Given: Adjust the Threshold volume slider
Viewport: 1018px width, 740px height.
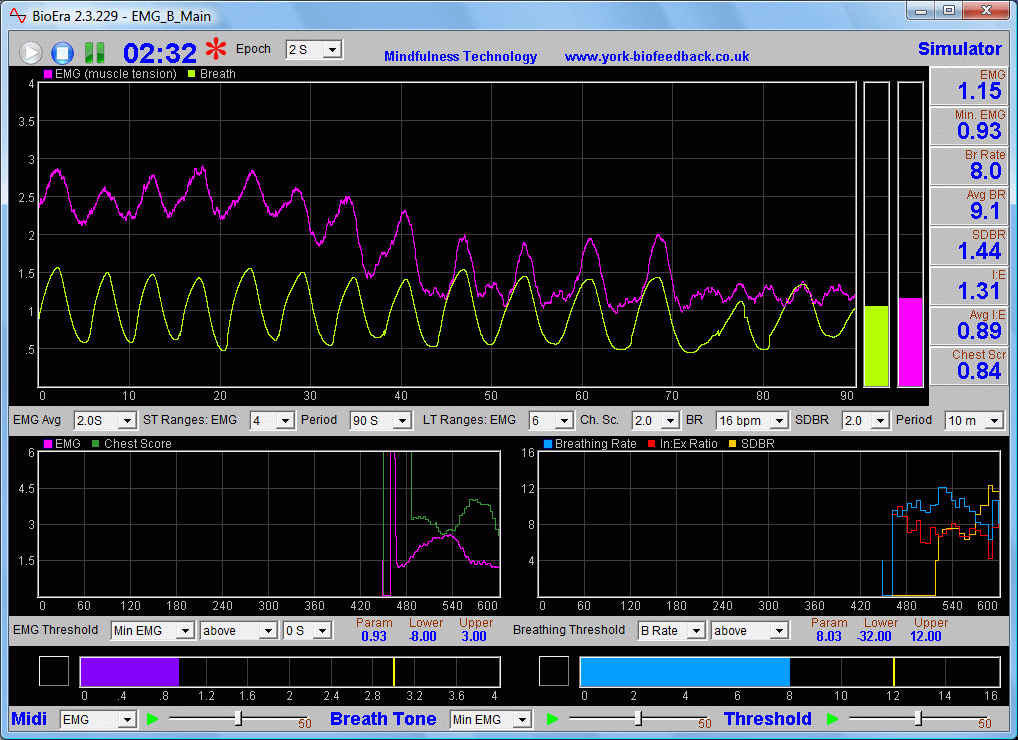Looking at the screenshot, I should click(x=918, y=718).
